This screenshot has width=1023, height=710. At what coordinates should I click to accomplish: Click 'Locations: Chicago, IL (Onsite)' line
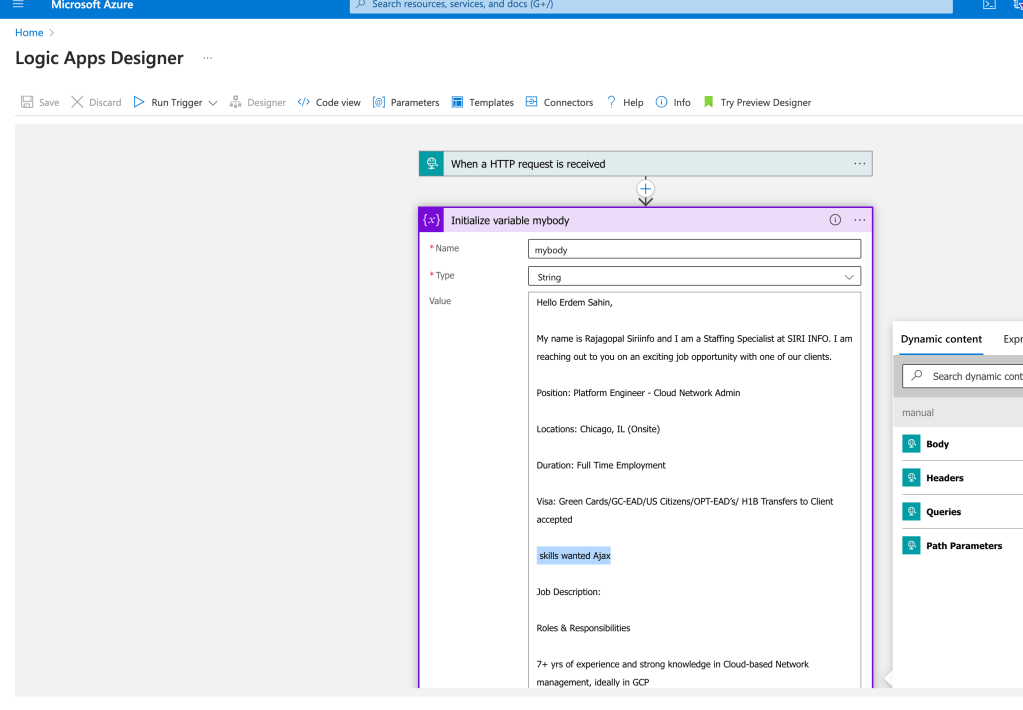point(598,429)
